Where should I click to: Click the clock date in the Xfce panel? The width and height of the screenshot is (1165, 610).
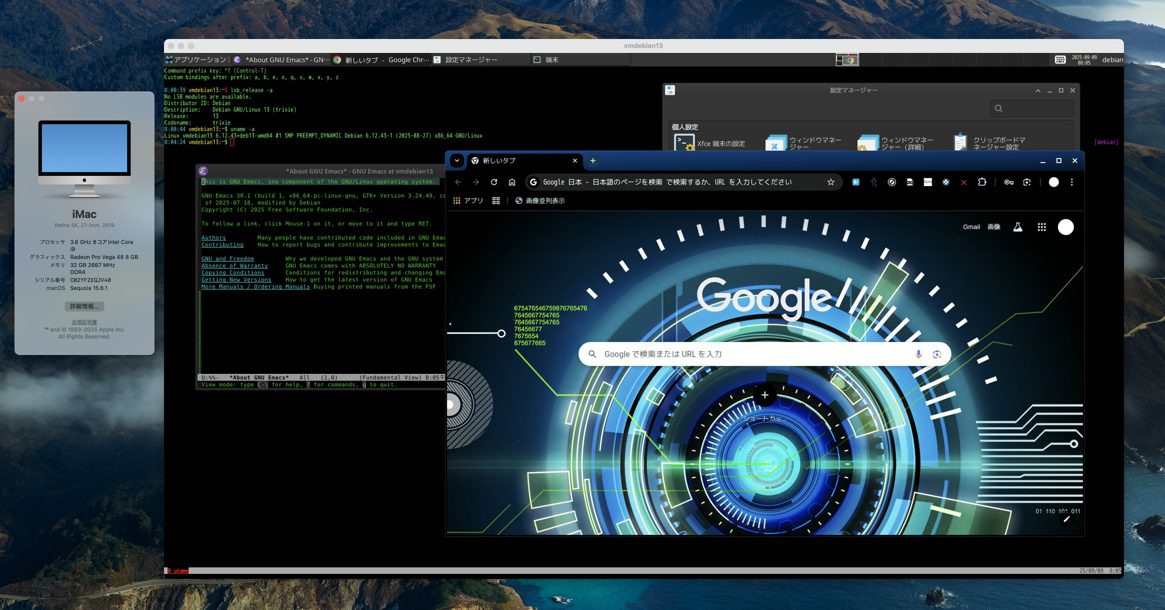(1084, 59)
